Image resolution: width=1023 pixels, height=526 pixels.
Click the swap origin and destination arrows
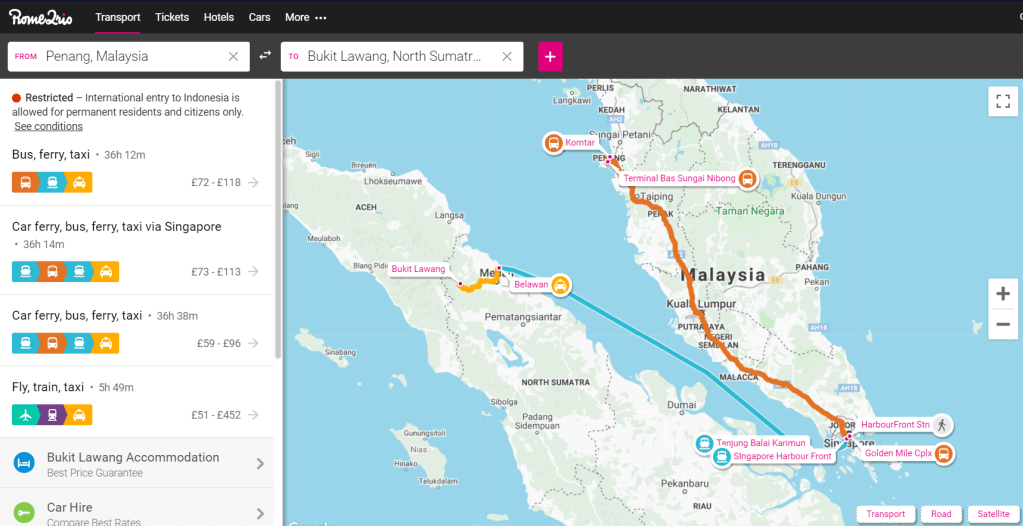pyautogui.click(x=265, y=56)
